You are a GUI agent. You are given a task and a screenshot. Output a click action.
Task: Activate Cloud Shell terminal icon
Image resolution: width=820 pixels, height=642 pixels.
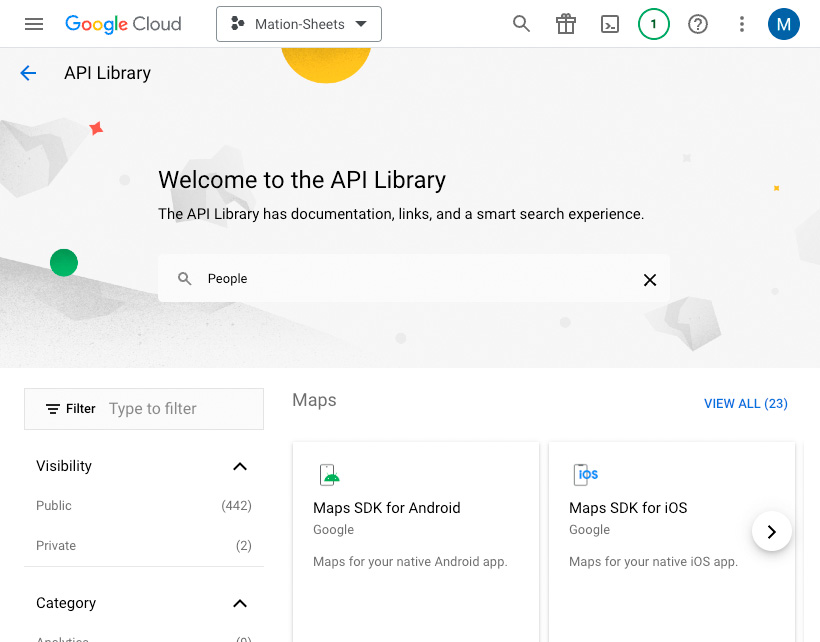[x=610, y=24]
